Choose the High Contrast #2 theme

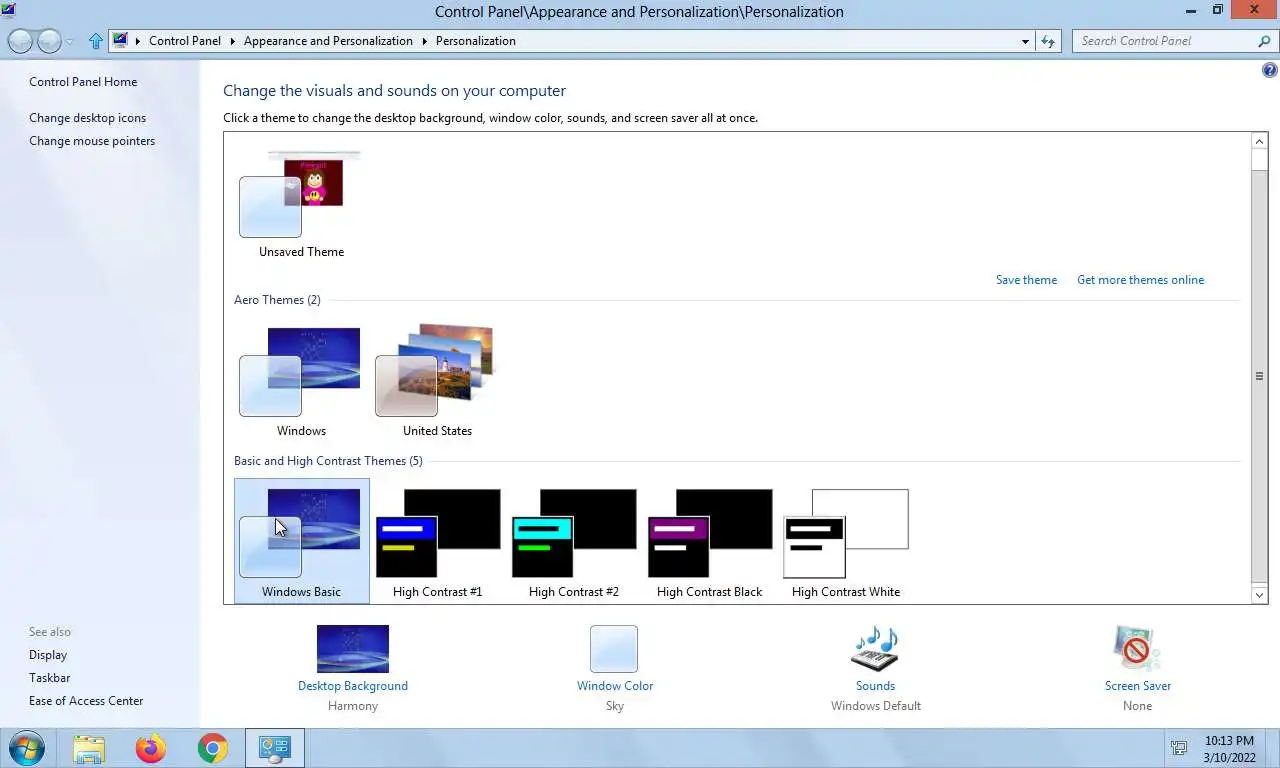[573, 540]
